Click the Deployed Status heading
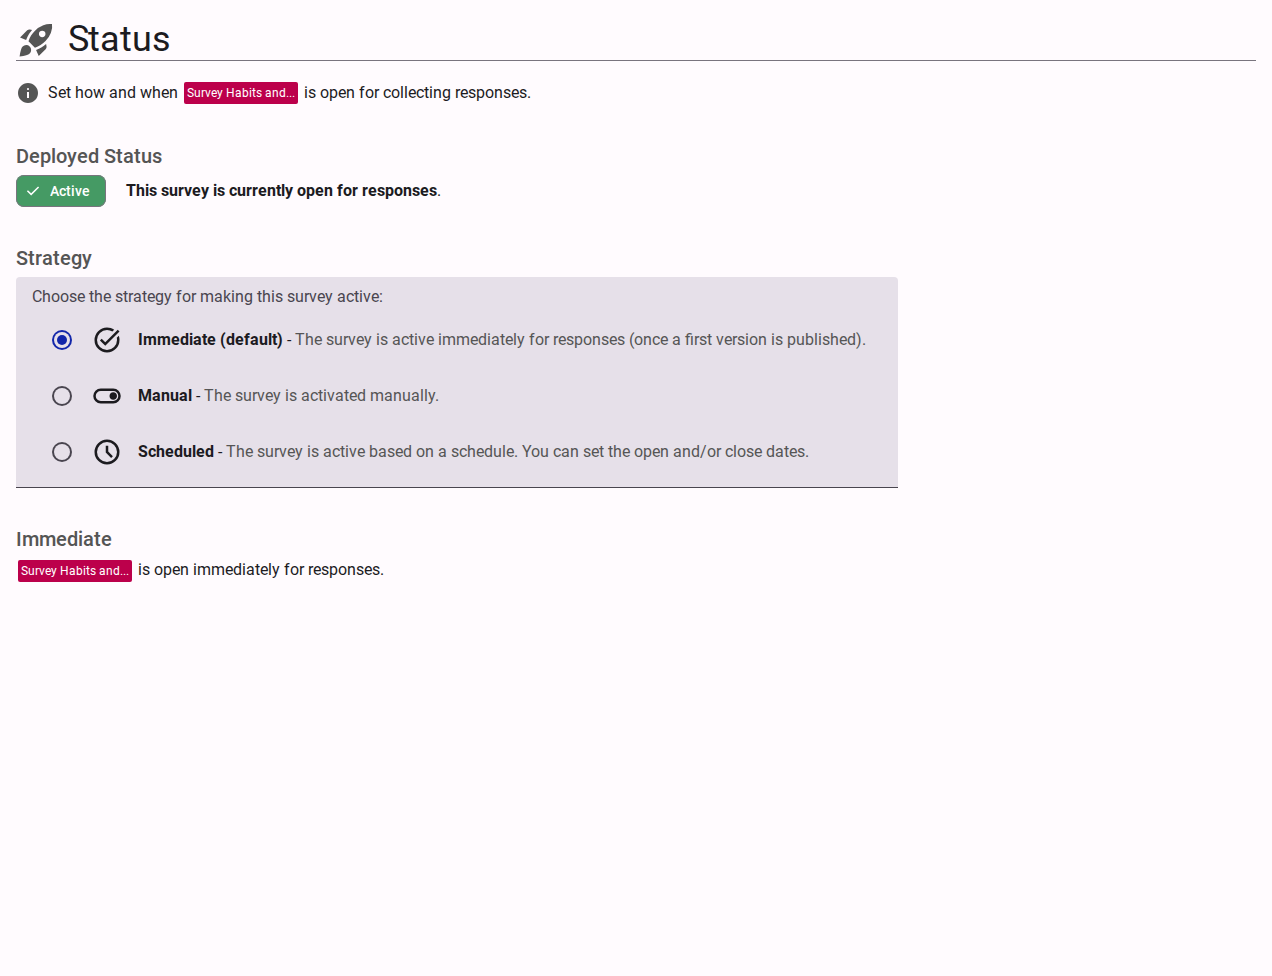This screenshot has width=1272, height=976. (89, 156)
